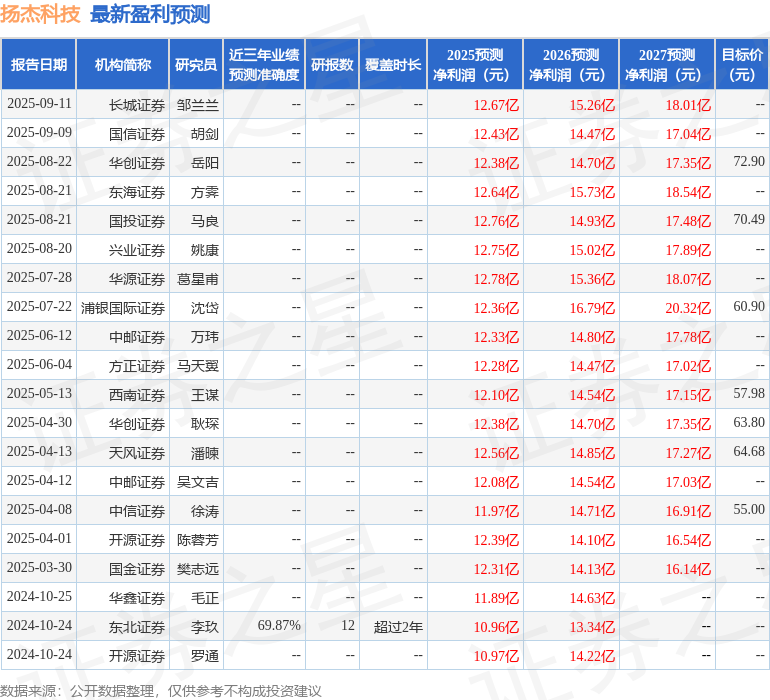Sort by 2025预测净利润 column header

pyautogui.click(x=475, y=64)
